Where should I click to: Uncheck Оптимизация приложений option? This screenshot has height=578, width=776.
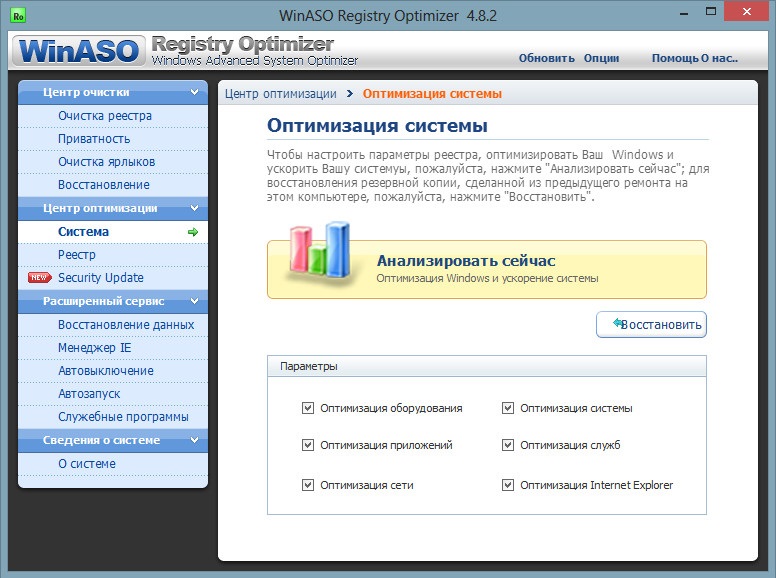pyautogui.click(x=308, y=445)
